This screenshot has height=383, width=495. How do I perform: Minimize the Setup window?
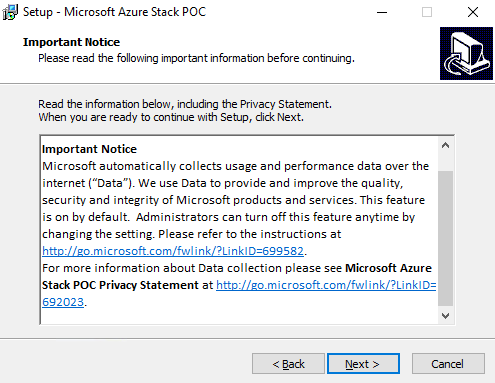pyautogui.click(x=382, y=12)
